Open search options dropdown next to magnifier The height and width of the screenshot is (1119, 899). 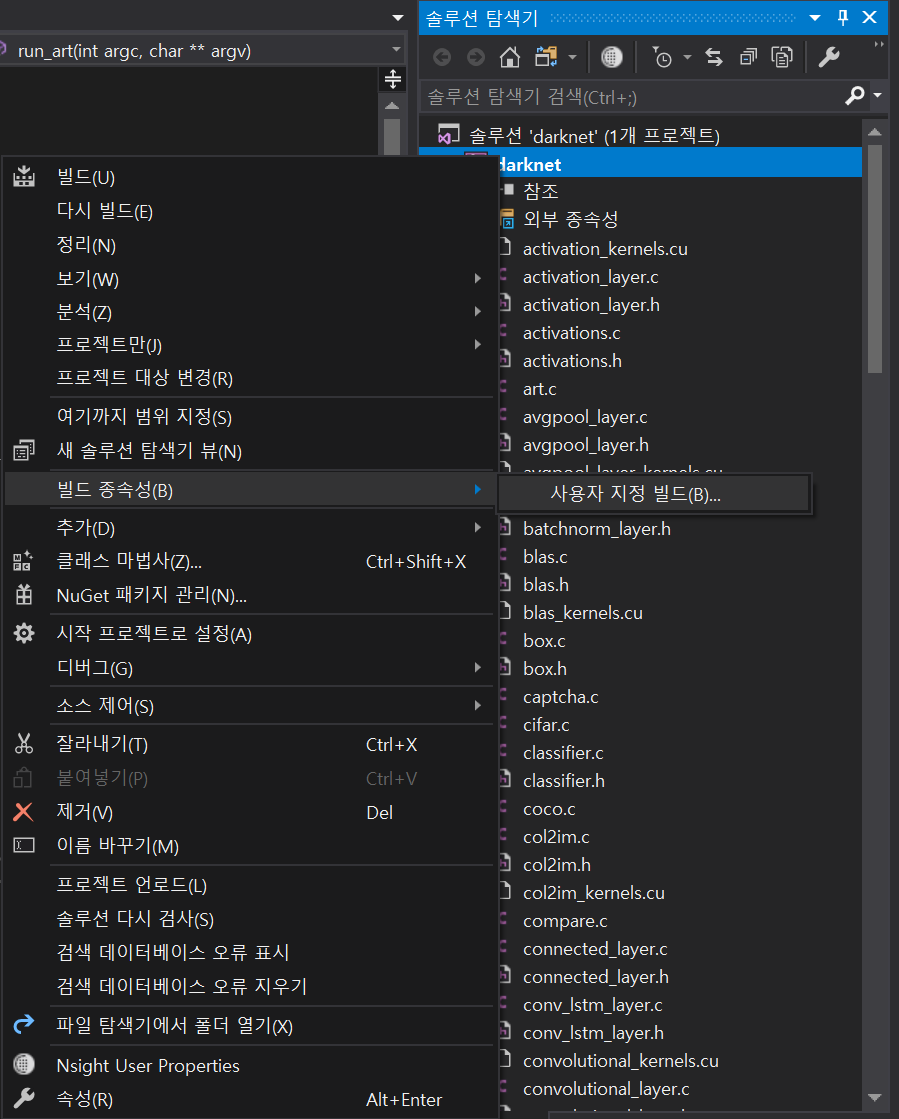(878, 95)
